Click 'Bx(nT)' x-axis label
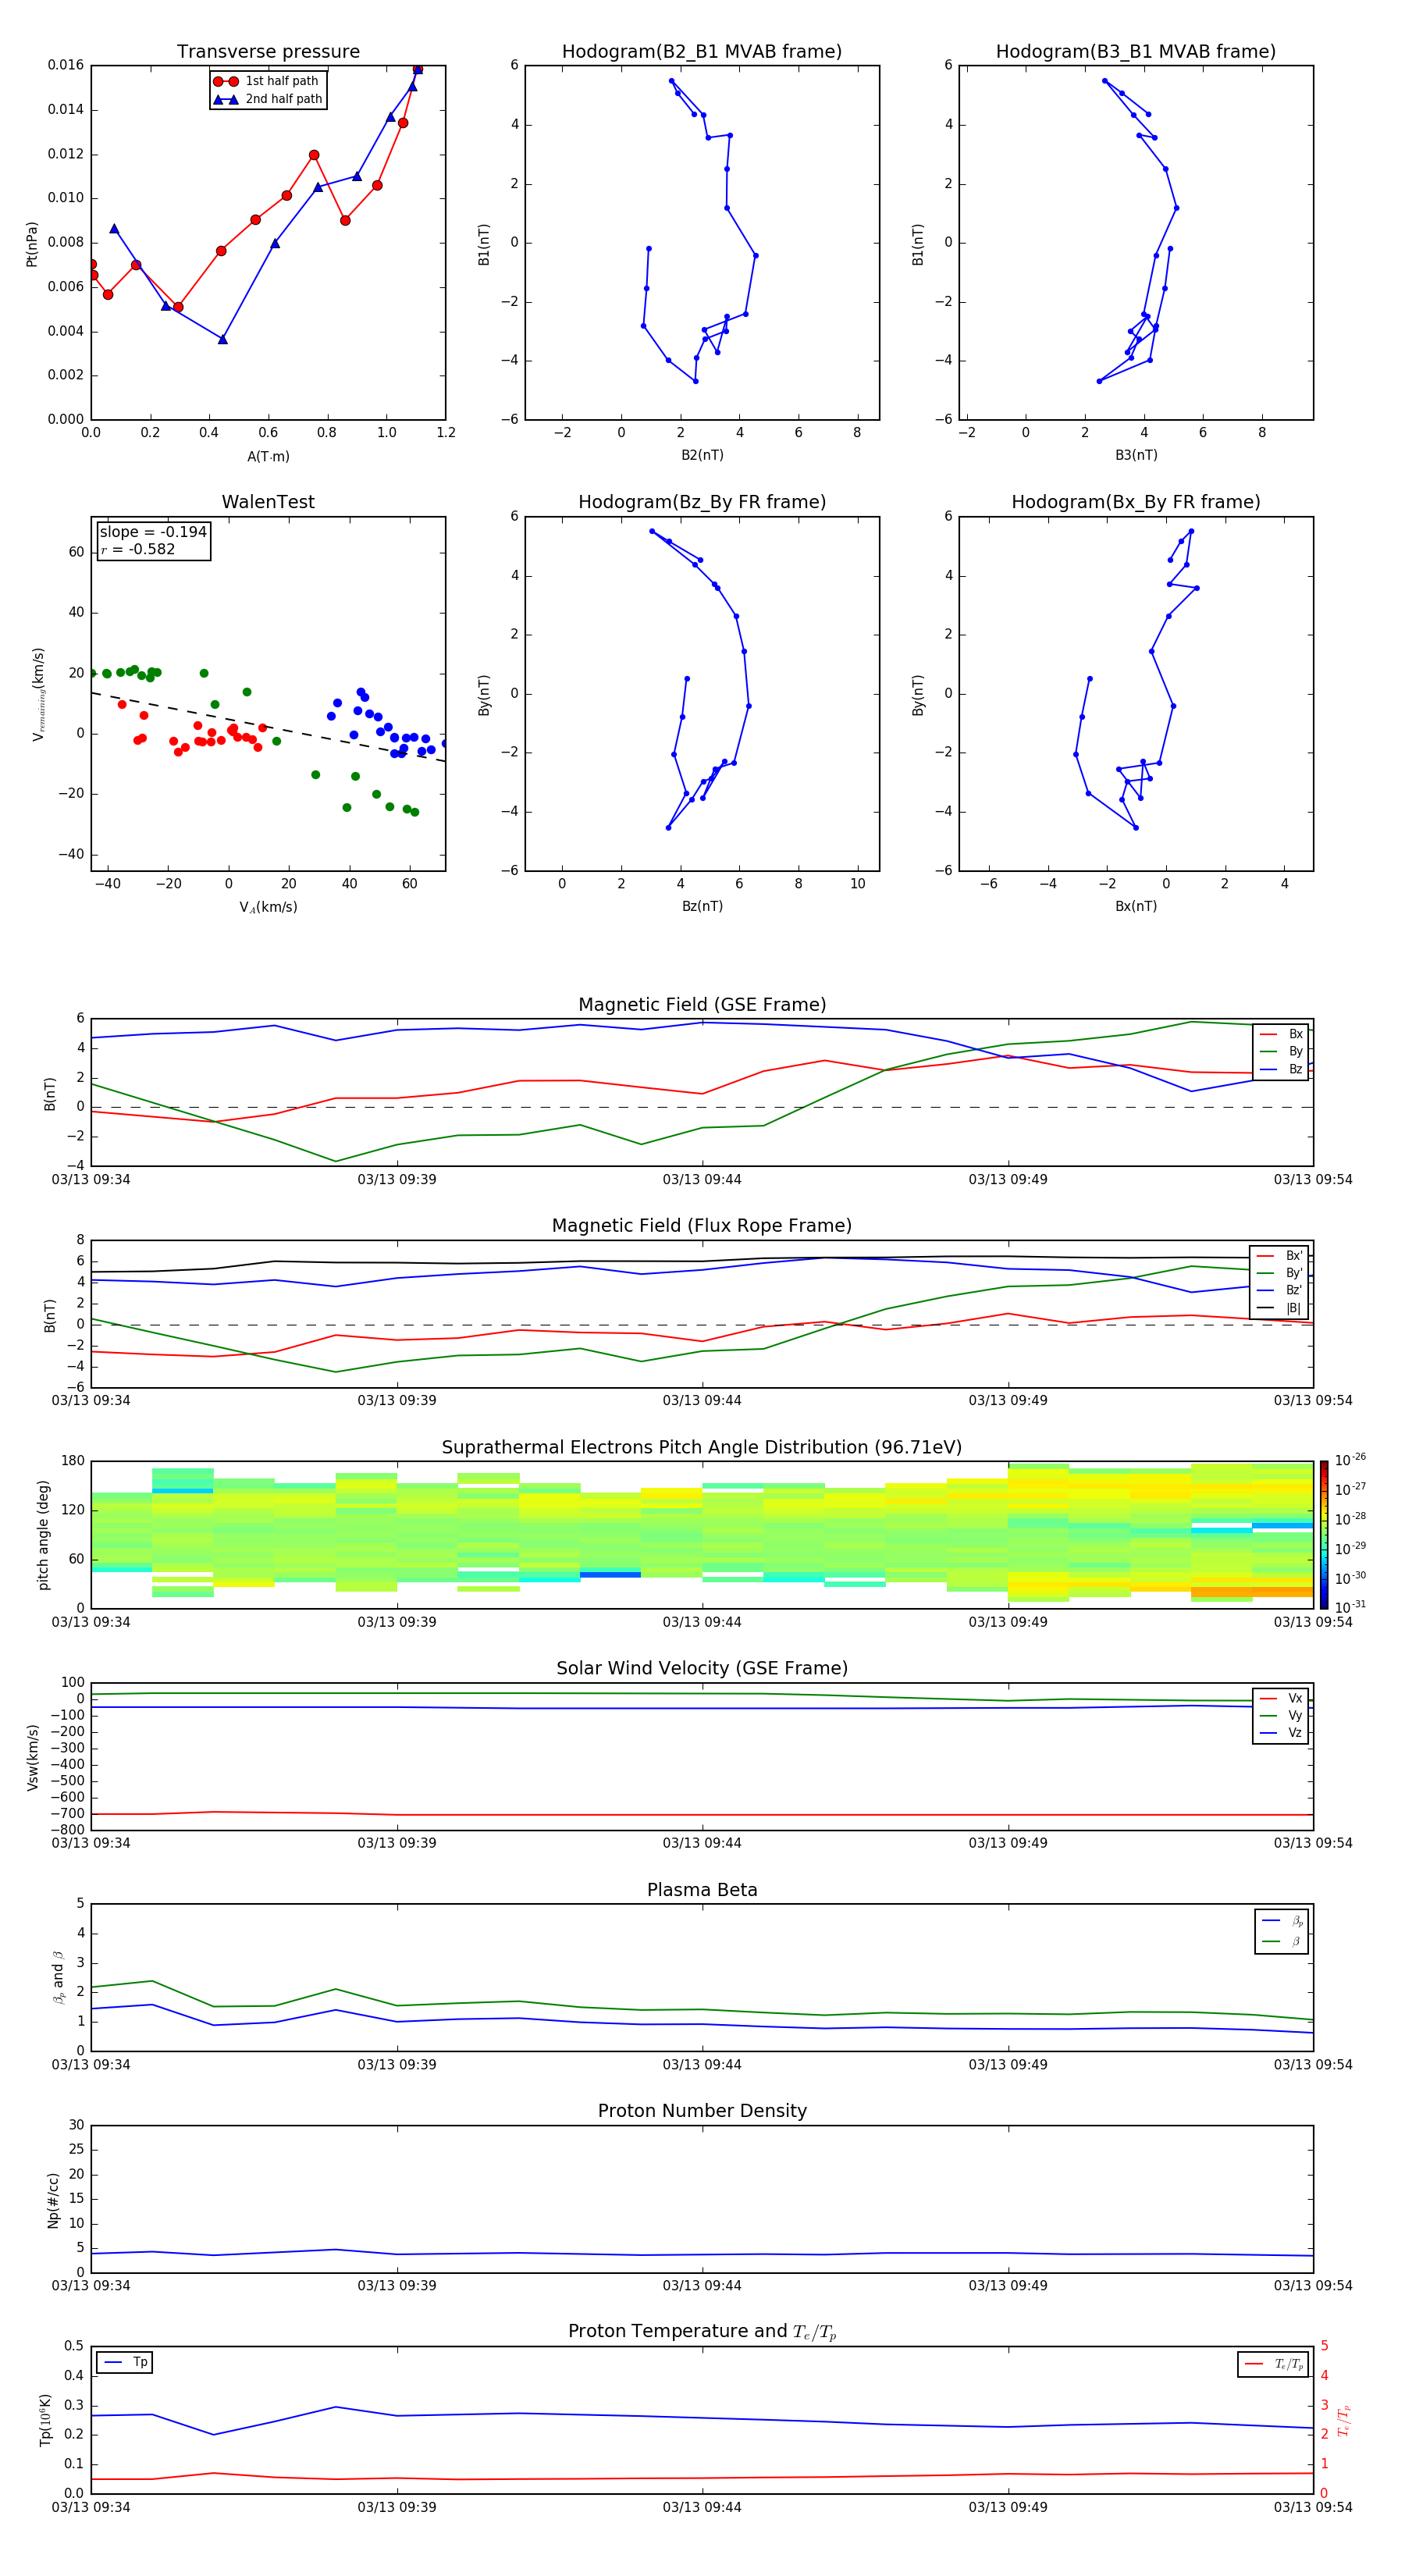The width and height of the screenshot is (1405, 2576). pos(1136,906)
